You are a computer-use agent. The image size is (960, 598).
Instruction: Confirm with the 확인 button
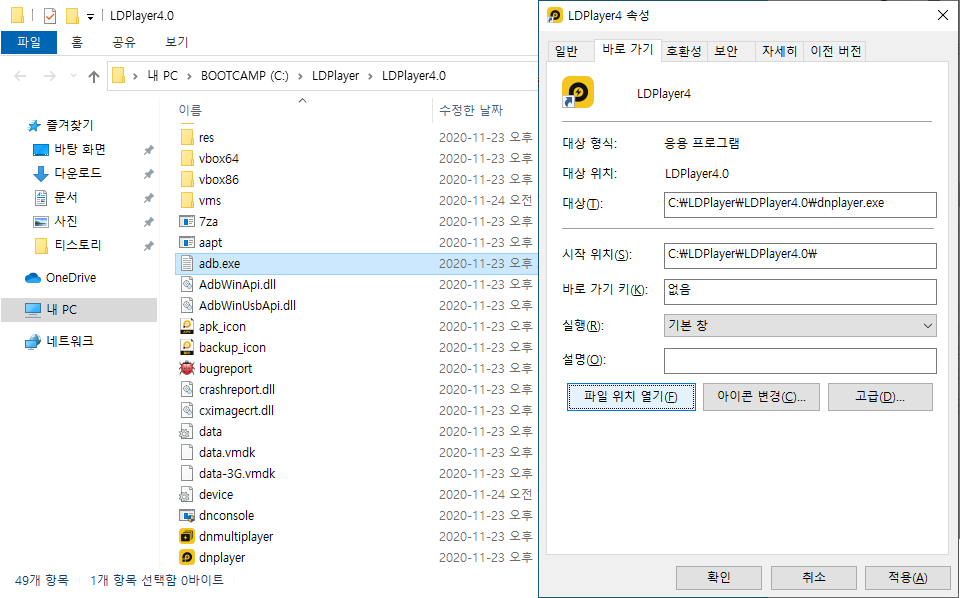pos(719,577)
